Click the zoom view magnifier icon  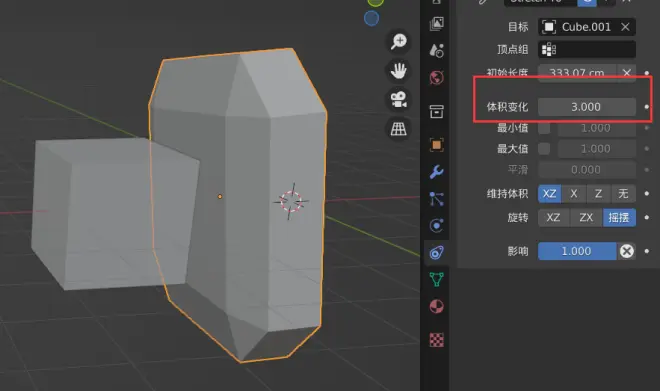point(398,41)
